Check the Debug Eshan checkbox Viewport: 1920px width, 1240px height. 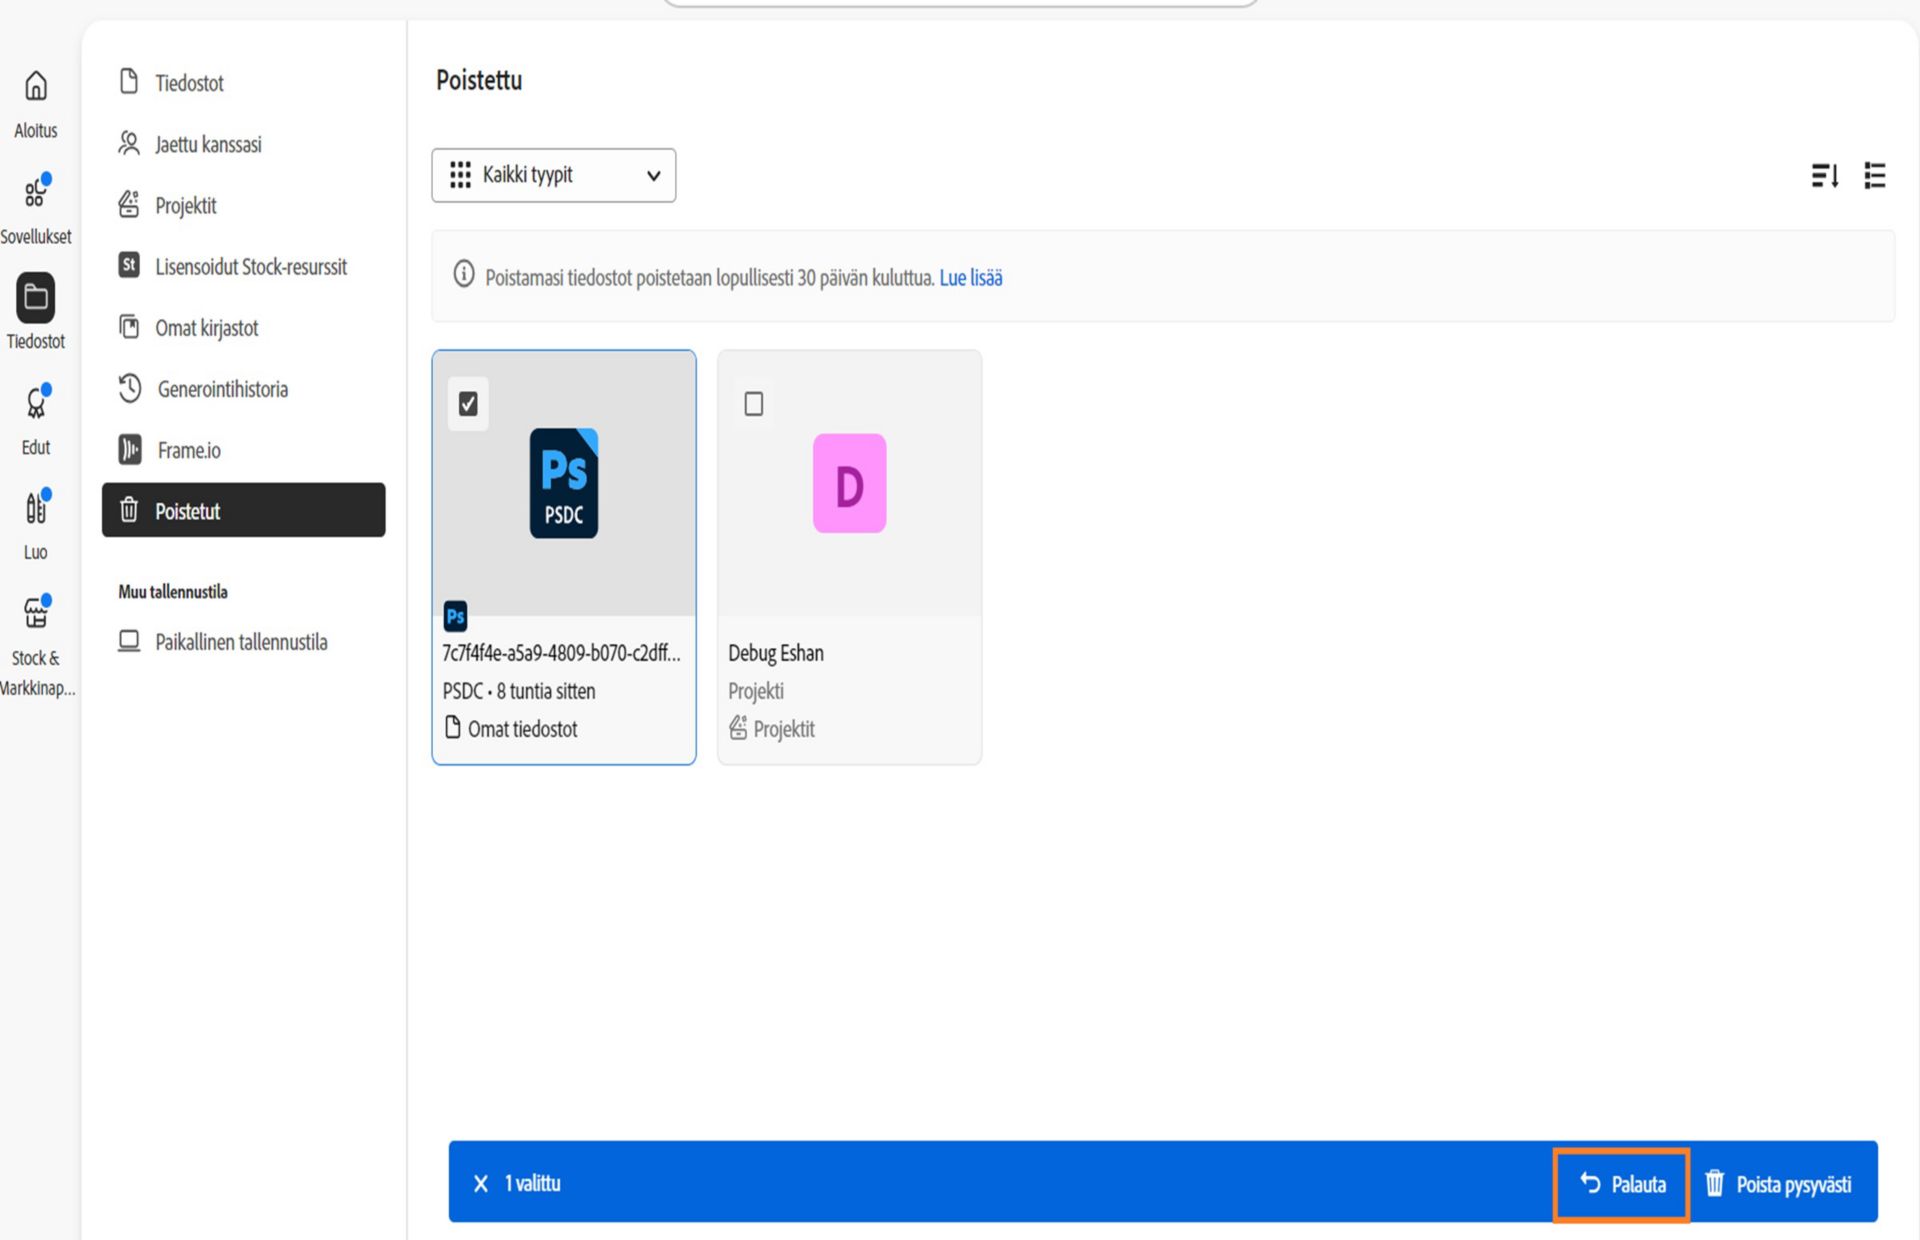(x=754, y=404)
